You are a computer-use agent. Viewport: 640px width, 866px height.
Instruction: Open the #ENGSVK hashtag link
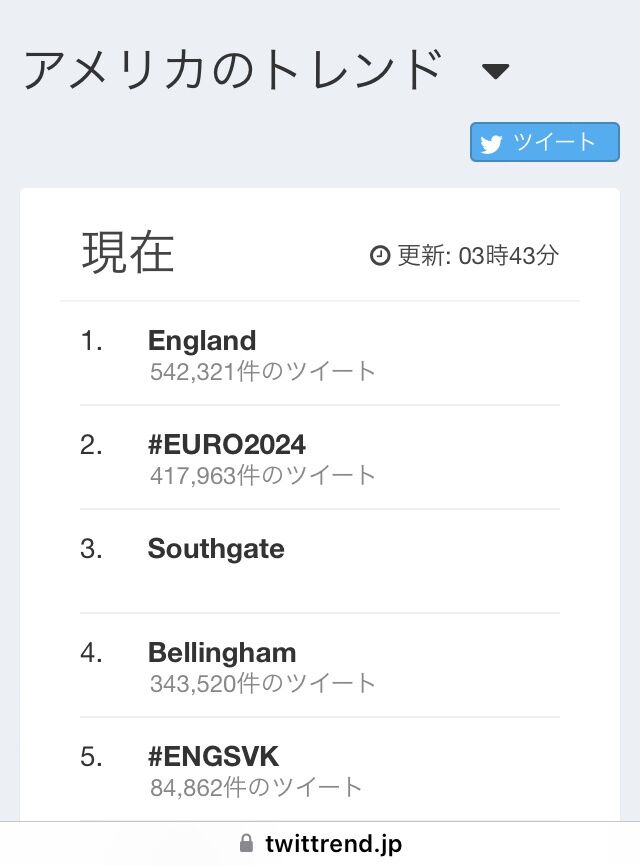click(213, 756)
